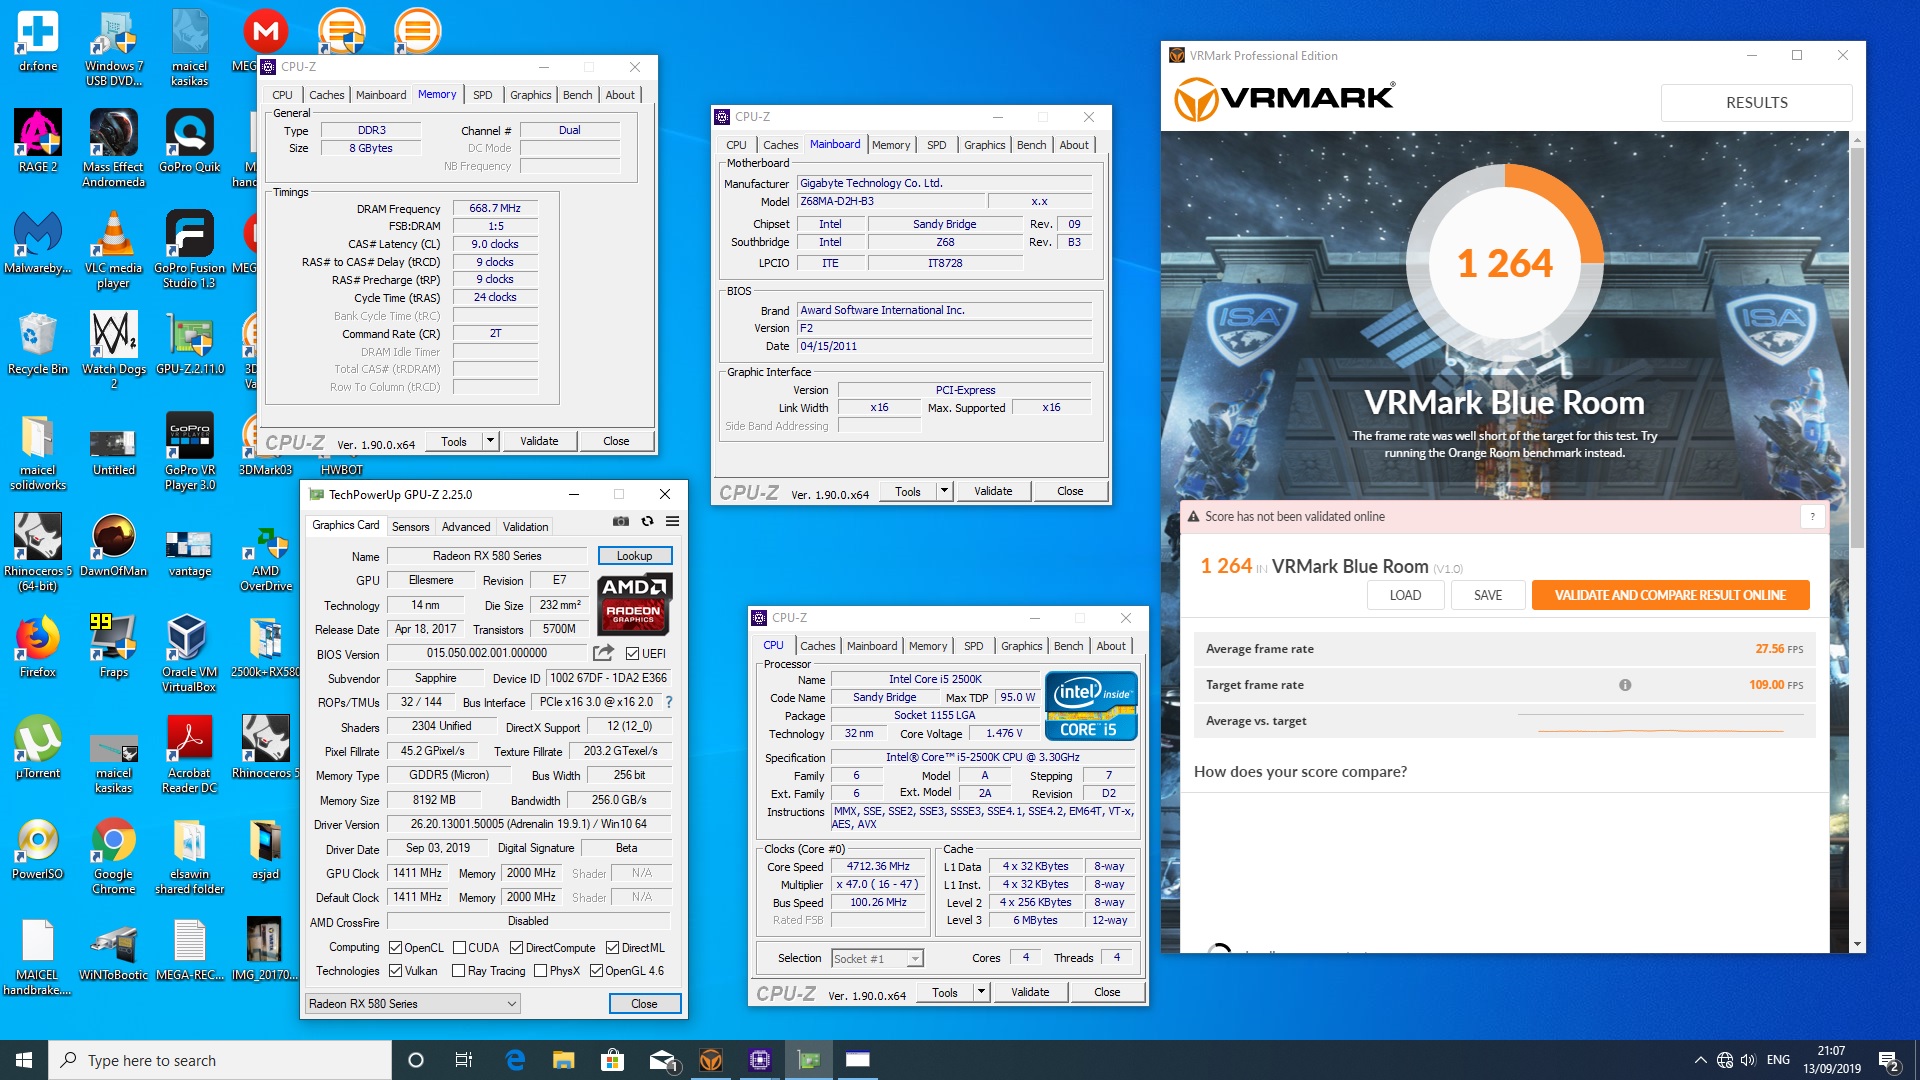1920x1080 pixels.
Task: Open the Acrobat Reader DC desktop icon
Action: pyautogui.click(x=189, y=755)
